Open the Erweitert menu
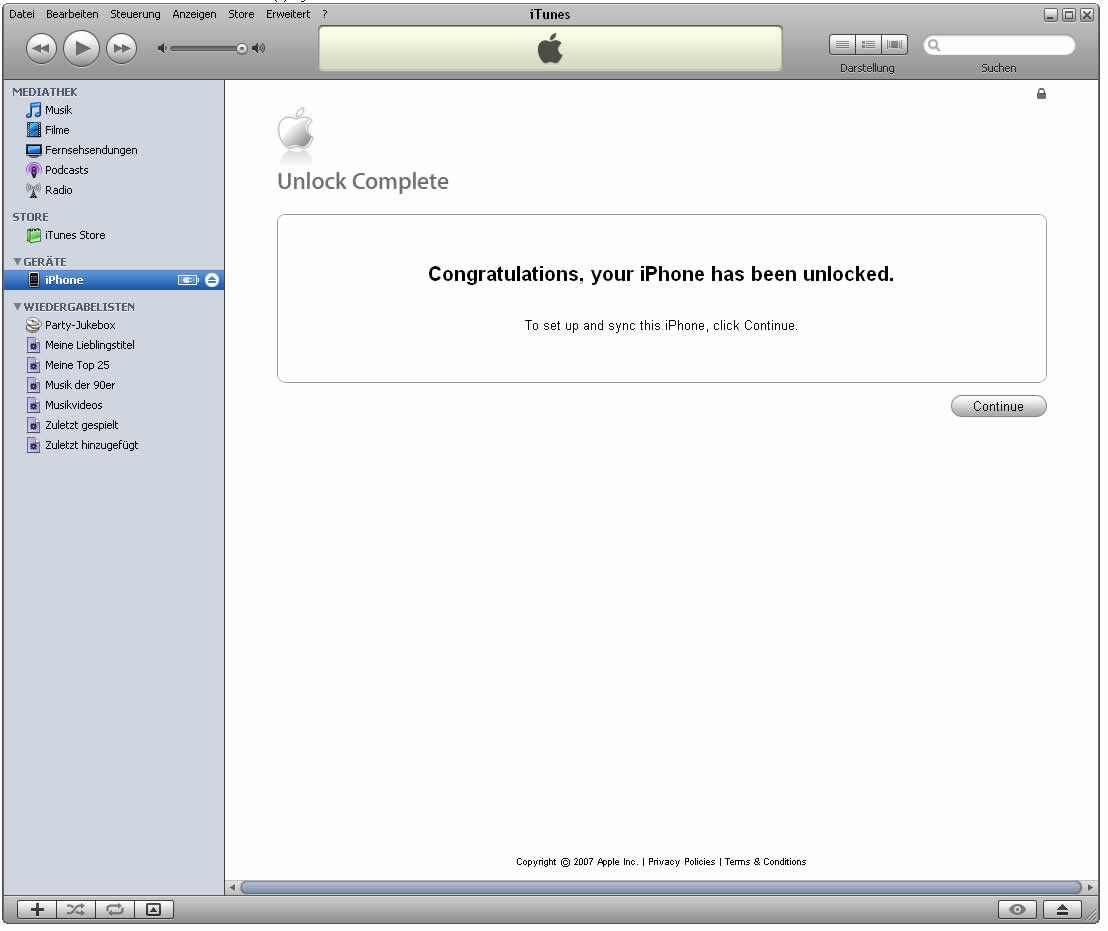Image resolution: width=1108 pixels, height=931 pixels. tap(288, 14)
